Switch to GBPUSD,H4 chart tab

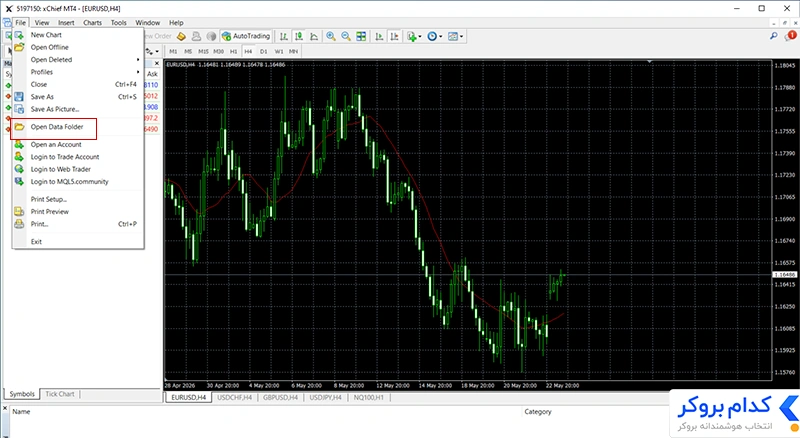coord(281,397)
